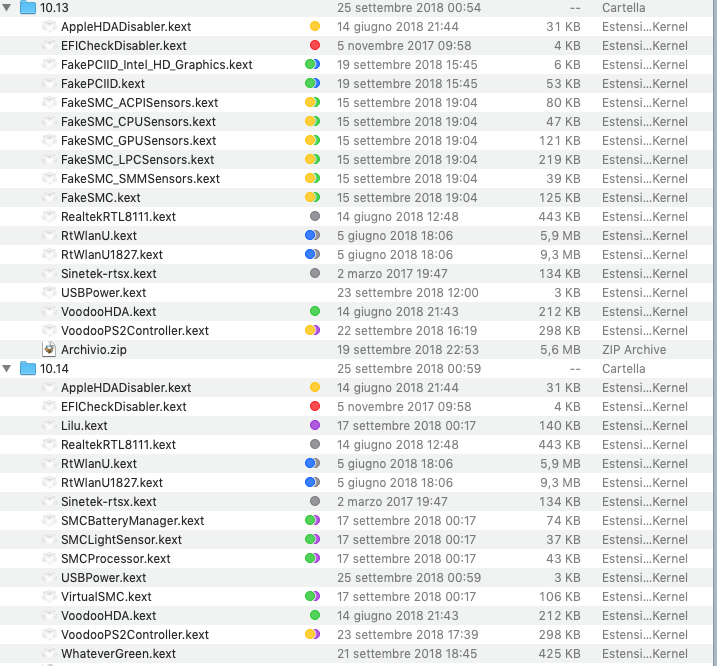The height and width of the screenshot is (666, 717).
Task: Click red tag dot of EFICheckDisabler.kext in 10.13
Action: tap(315, 45)
